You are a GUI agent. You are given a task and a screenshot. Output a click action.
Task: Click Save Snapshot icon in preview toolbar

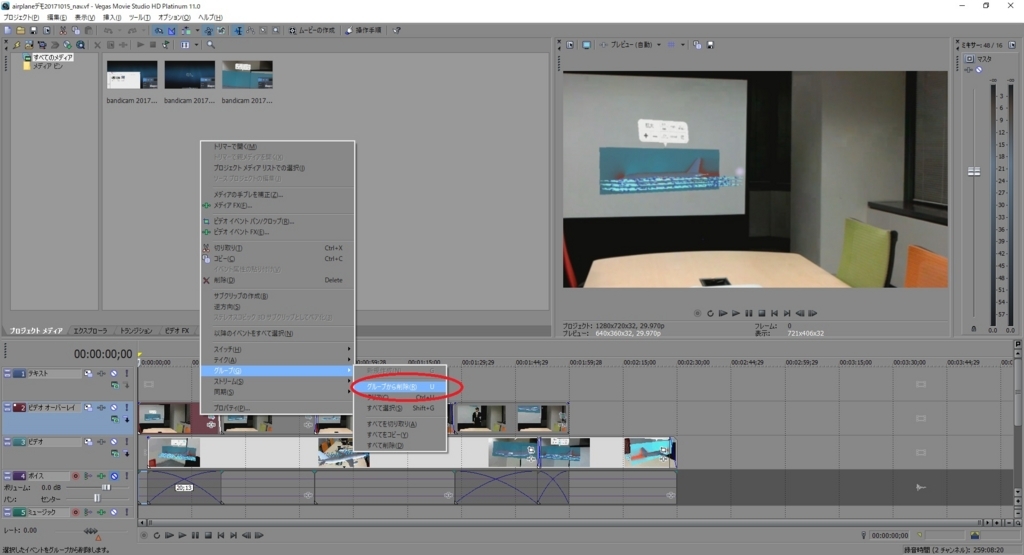pos(711,45)
